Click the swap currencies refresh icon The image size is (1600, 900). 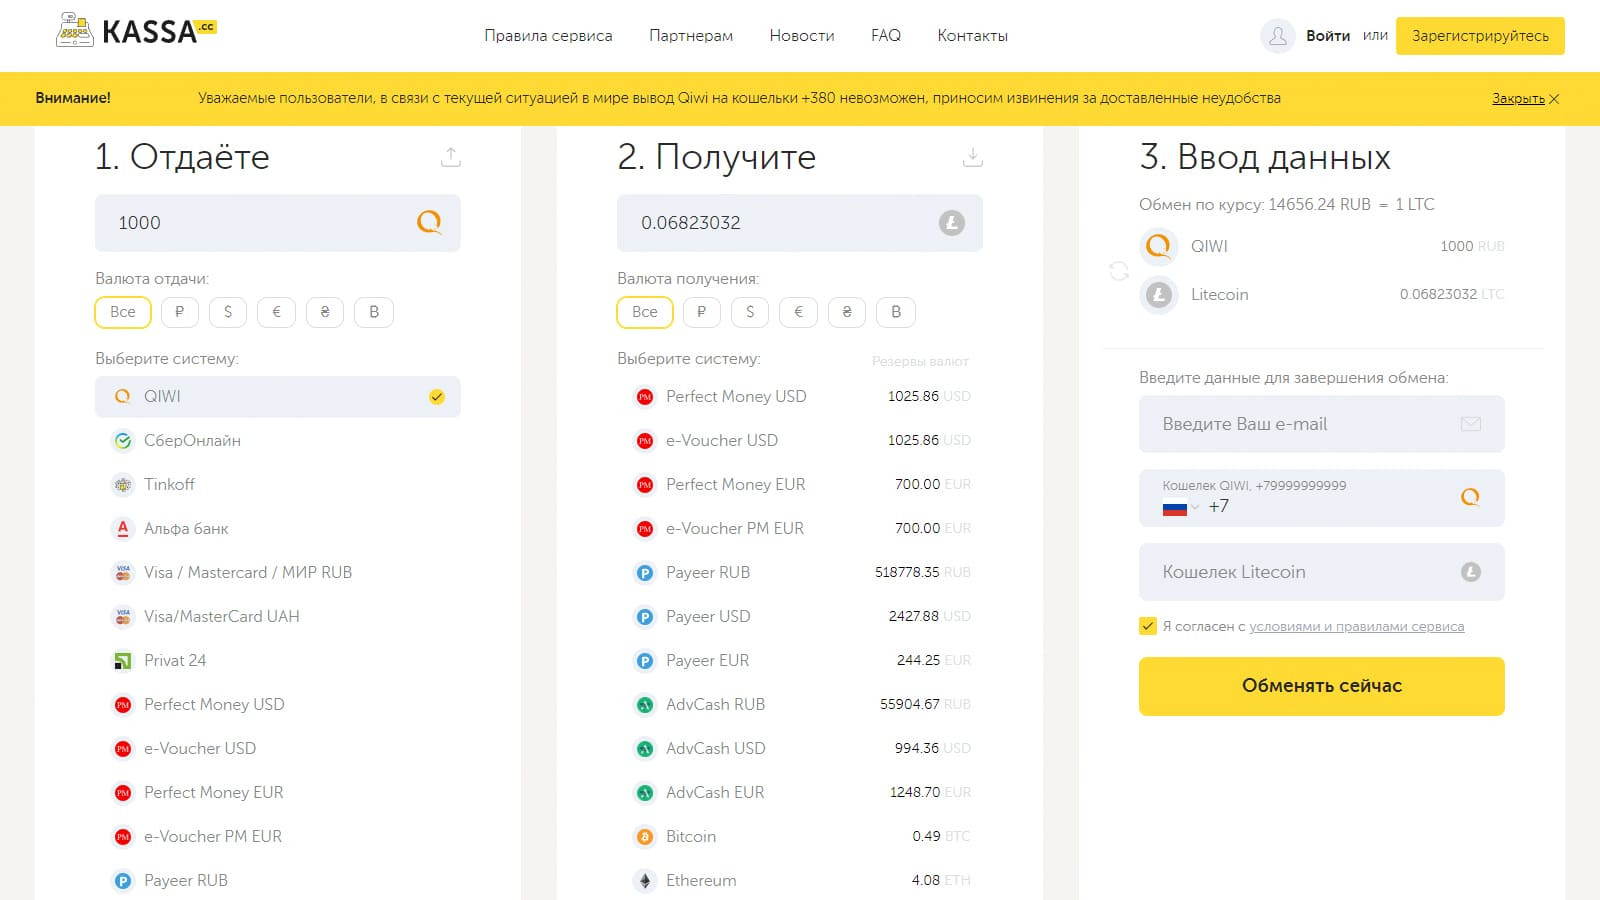tap(1119, 271)
